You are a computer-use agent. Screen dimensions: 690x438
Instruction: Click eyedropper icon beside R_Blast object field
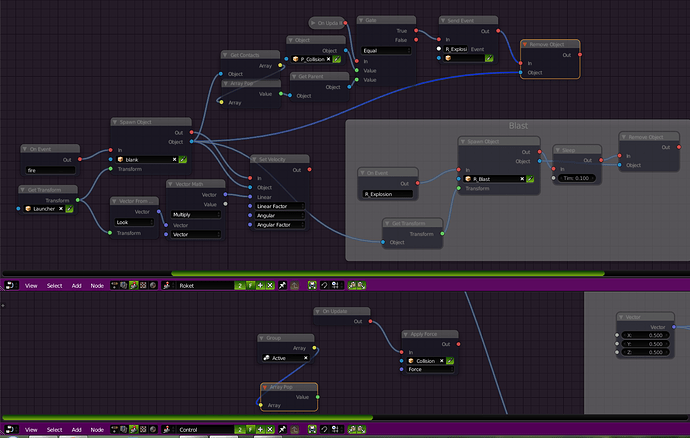pos(530,179)
